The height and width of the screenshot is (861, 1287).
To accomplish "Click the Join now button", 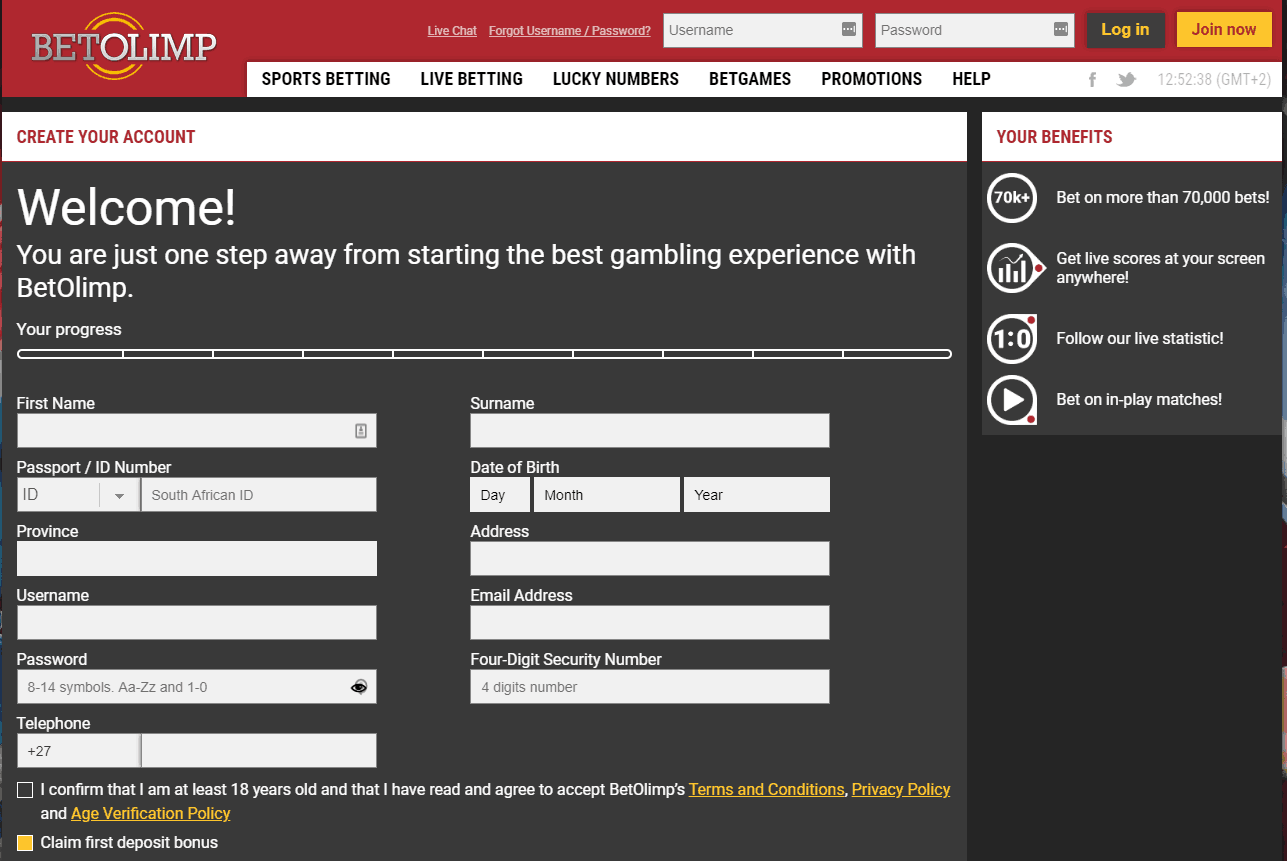I will (1224, 30).
